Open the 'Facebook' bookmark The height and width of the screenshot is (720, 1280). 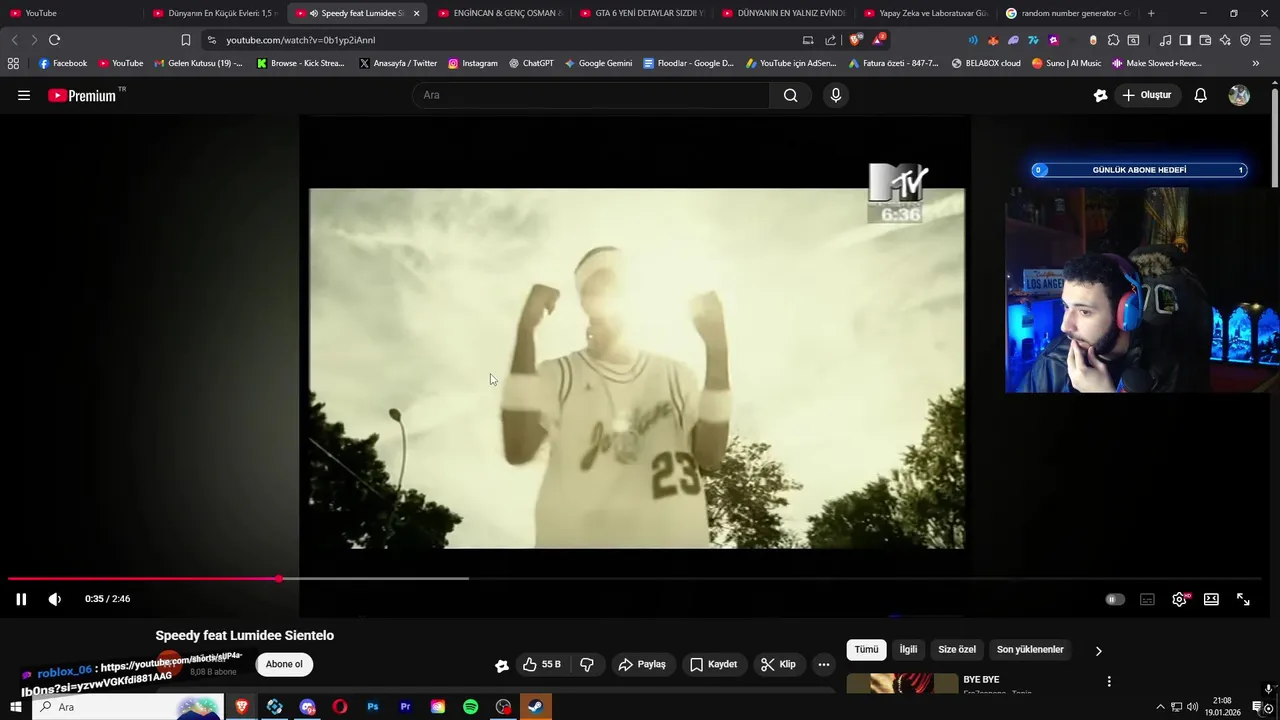point(63,63)
